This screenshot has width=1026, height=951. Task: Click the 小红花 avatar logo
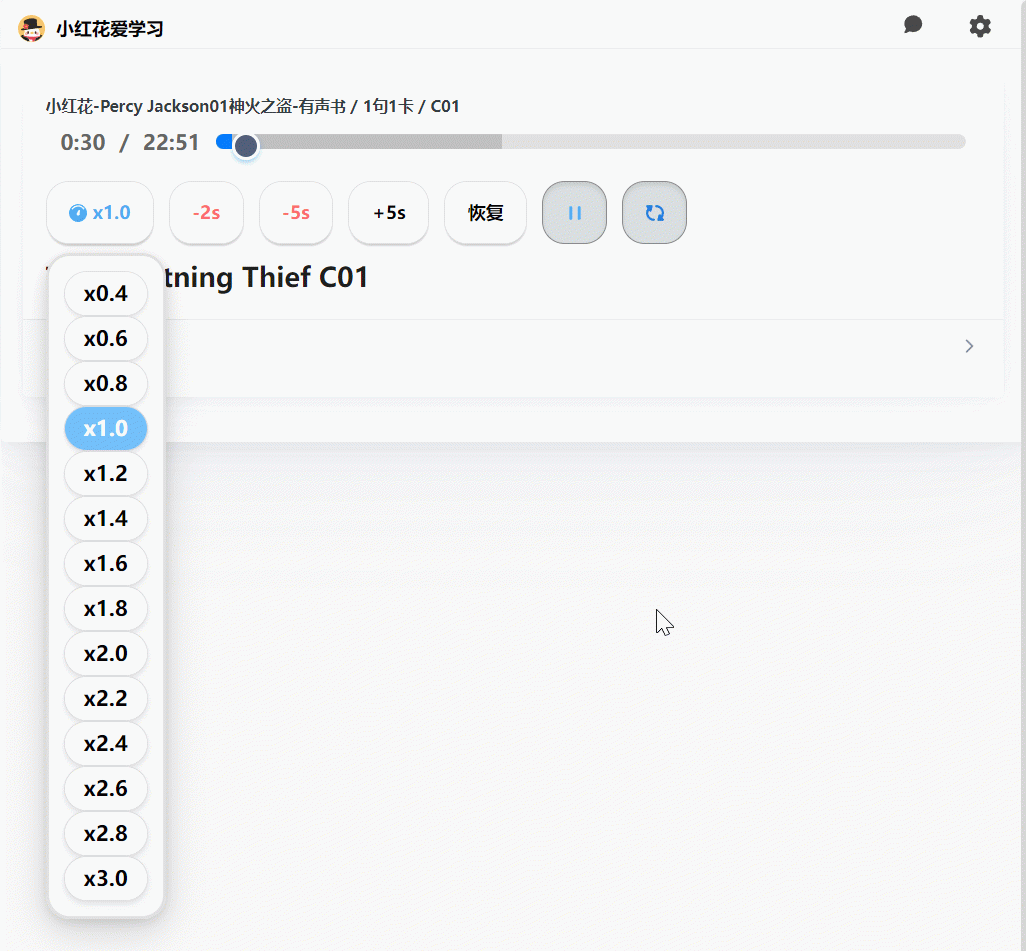32,28
